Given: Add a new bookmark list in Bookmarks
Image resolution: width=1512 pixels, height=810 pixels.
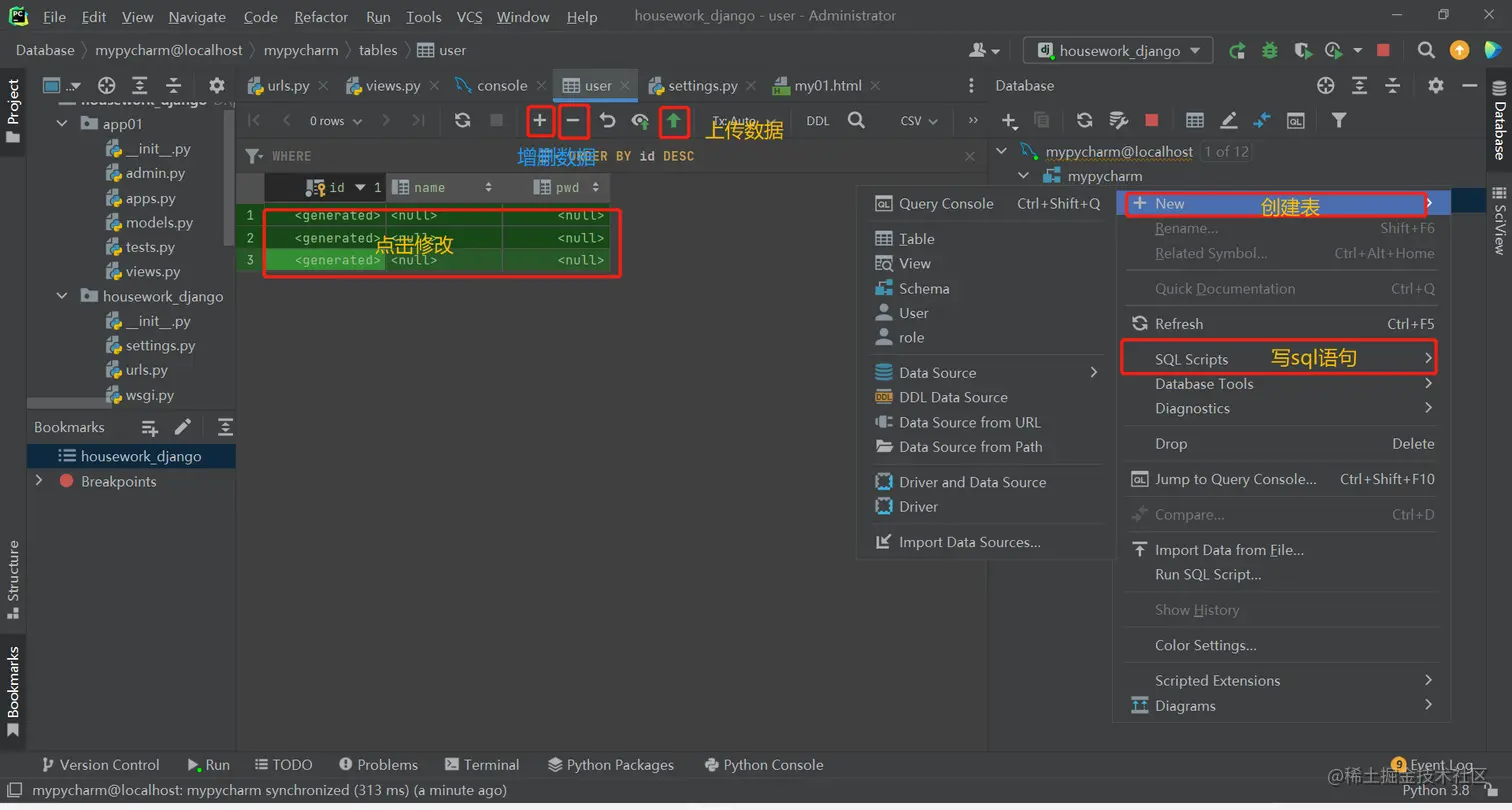Looking at the screenshot, I should click(150, 427).
